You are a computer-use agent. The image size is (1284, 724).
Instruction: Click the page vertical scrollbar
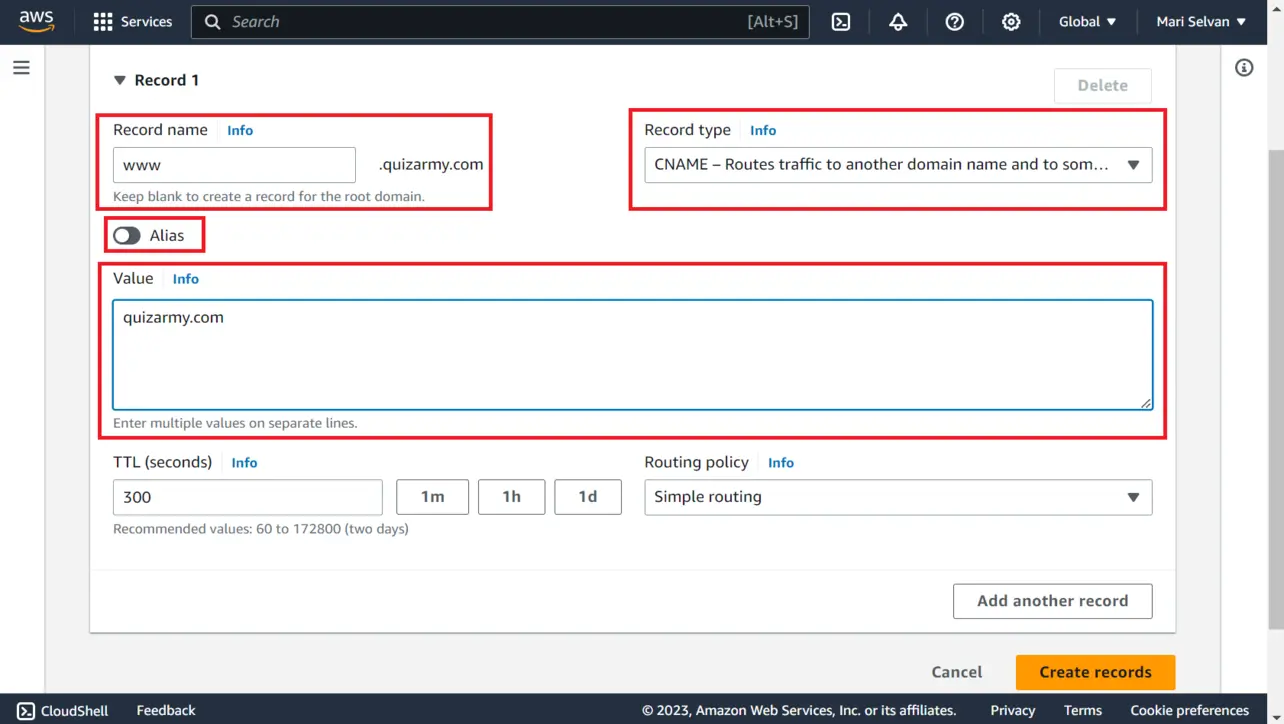pyautogui.click(x=1276, y=390)
